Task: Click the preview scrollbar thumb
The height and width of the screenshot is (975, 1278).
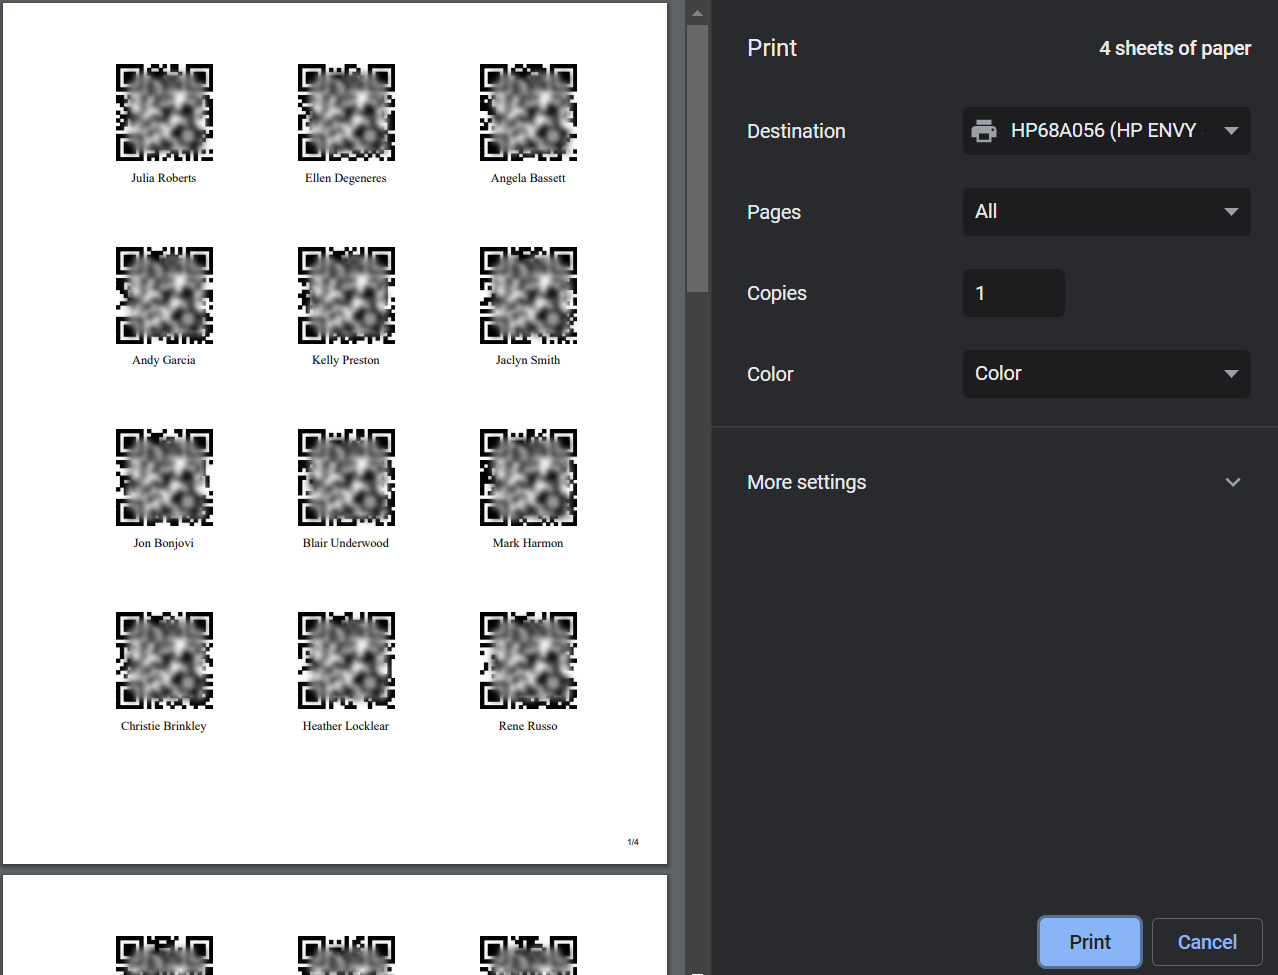Action: point(697,158)
